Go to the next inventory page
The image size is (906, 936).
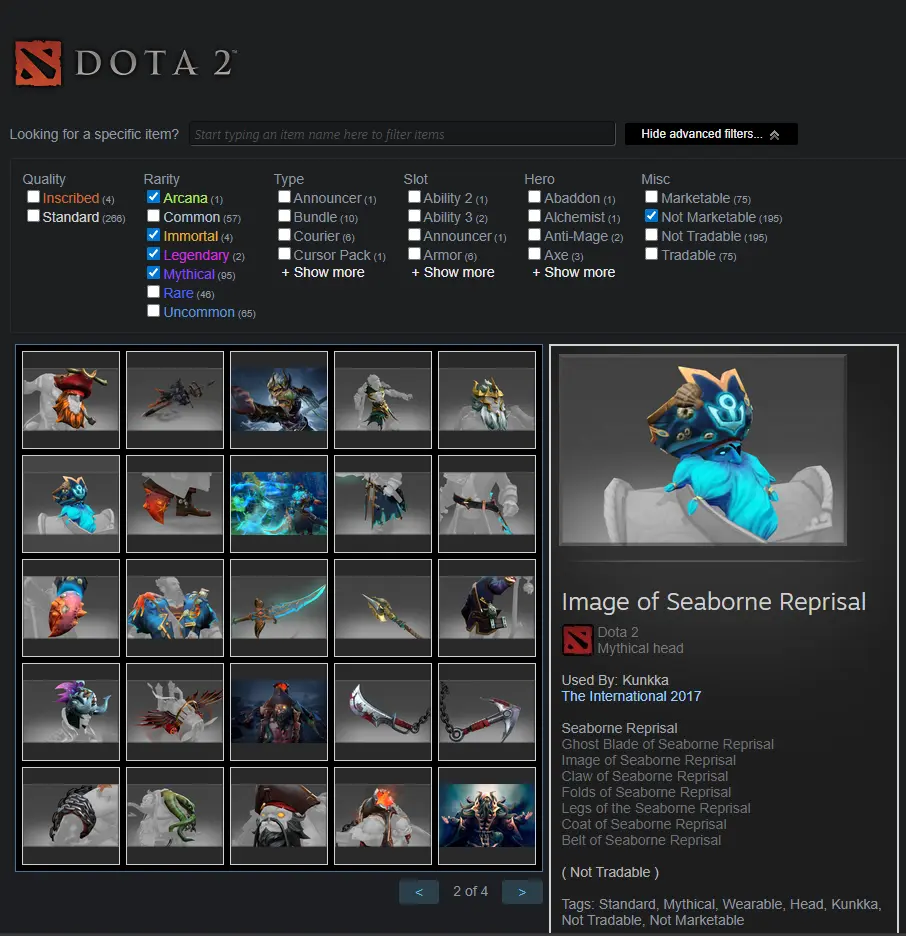click(x=522, y=892)
